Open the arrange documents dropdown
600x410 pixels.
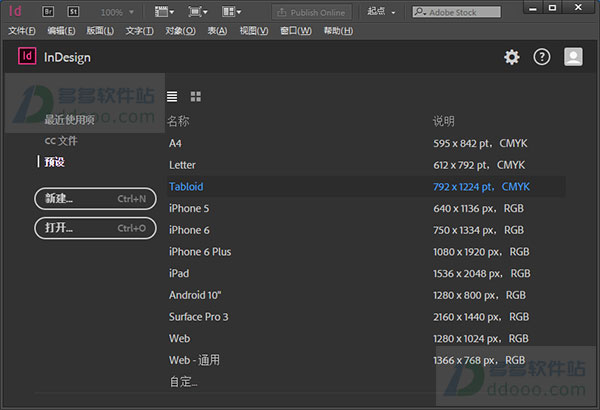point(232,12)
